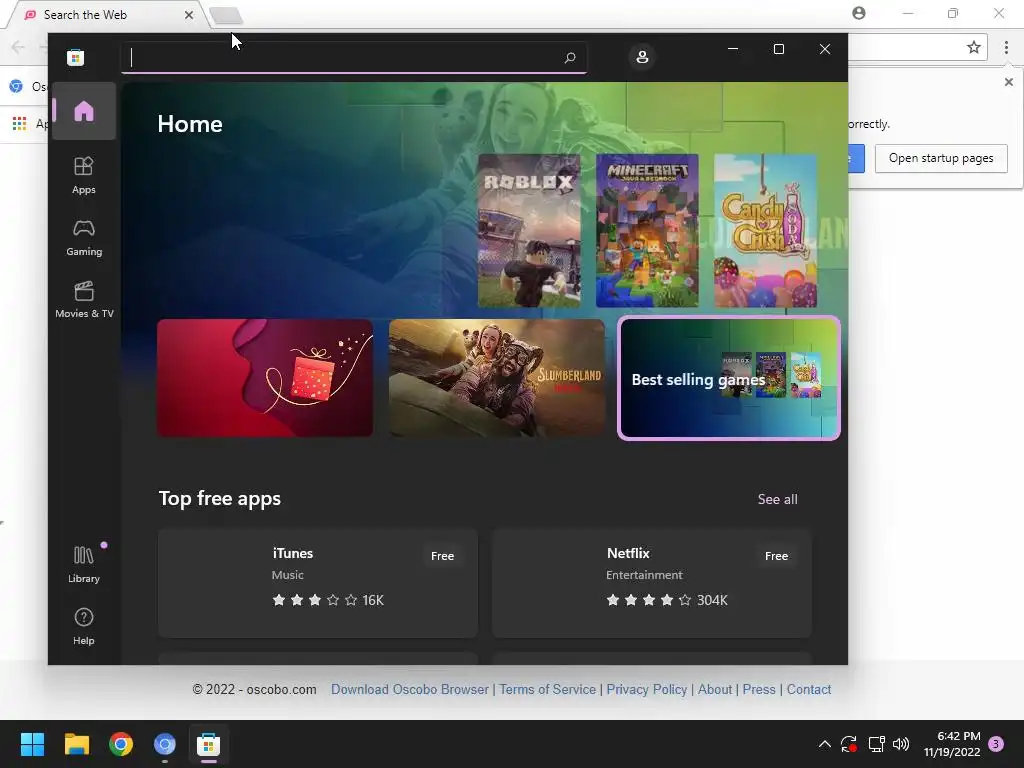
Task: Open the Terms of Service link
Action: tap(547, 690)
